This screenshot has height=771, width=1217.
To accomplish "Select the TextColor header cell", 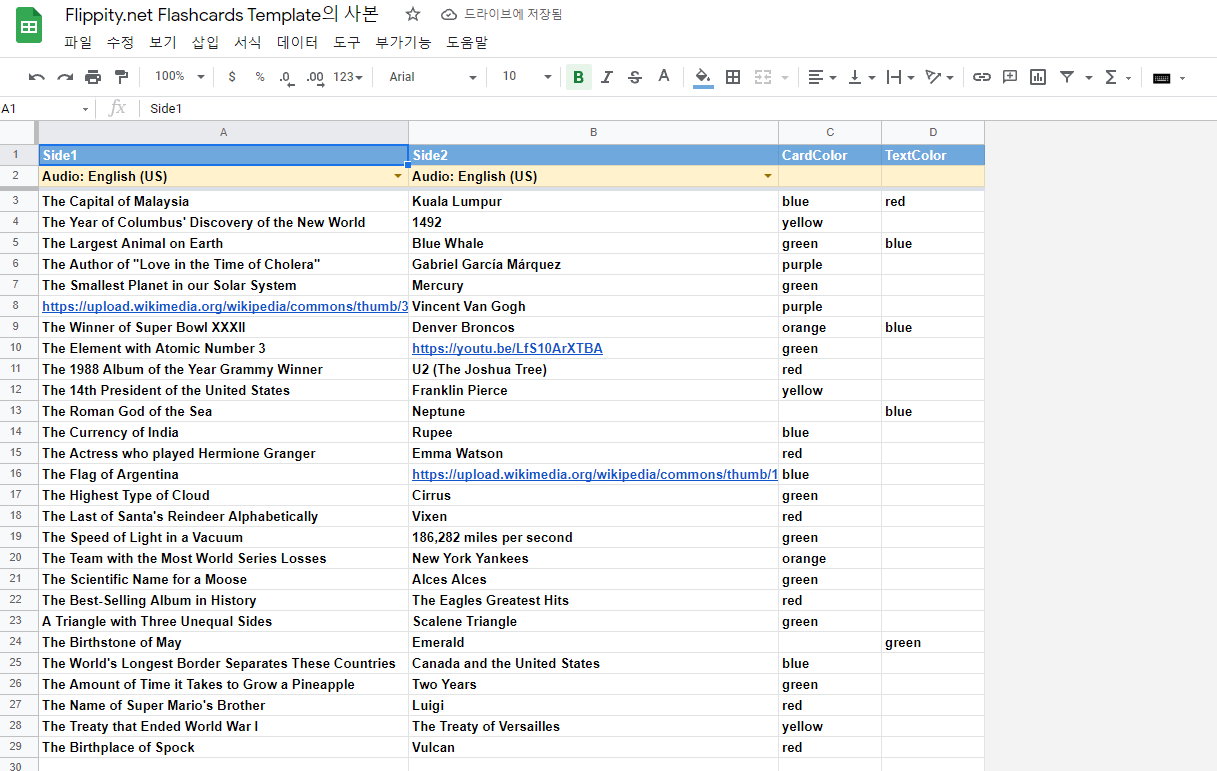I will coord(933,155).
